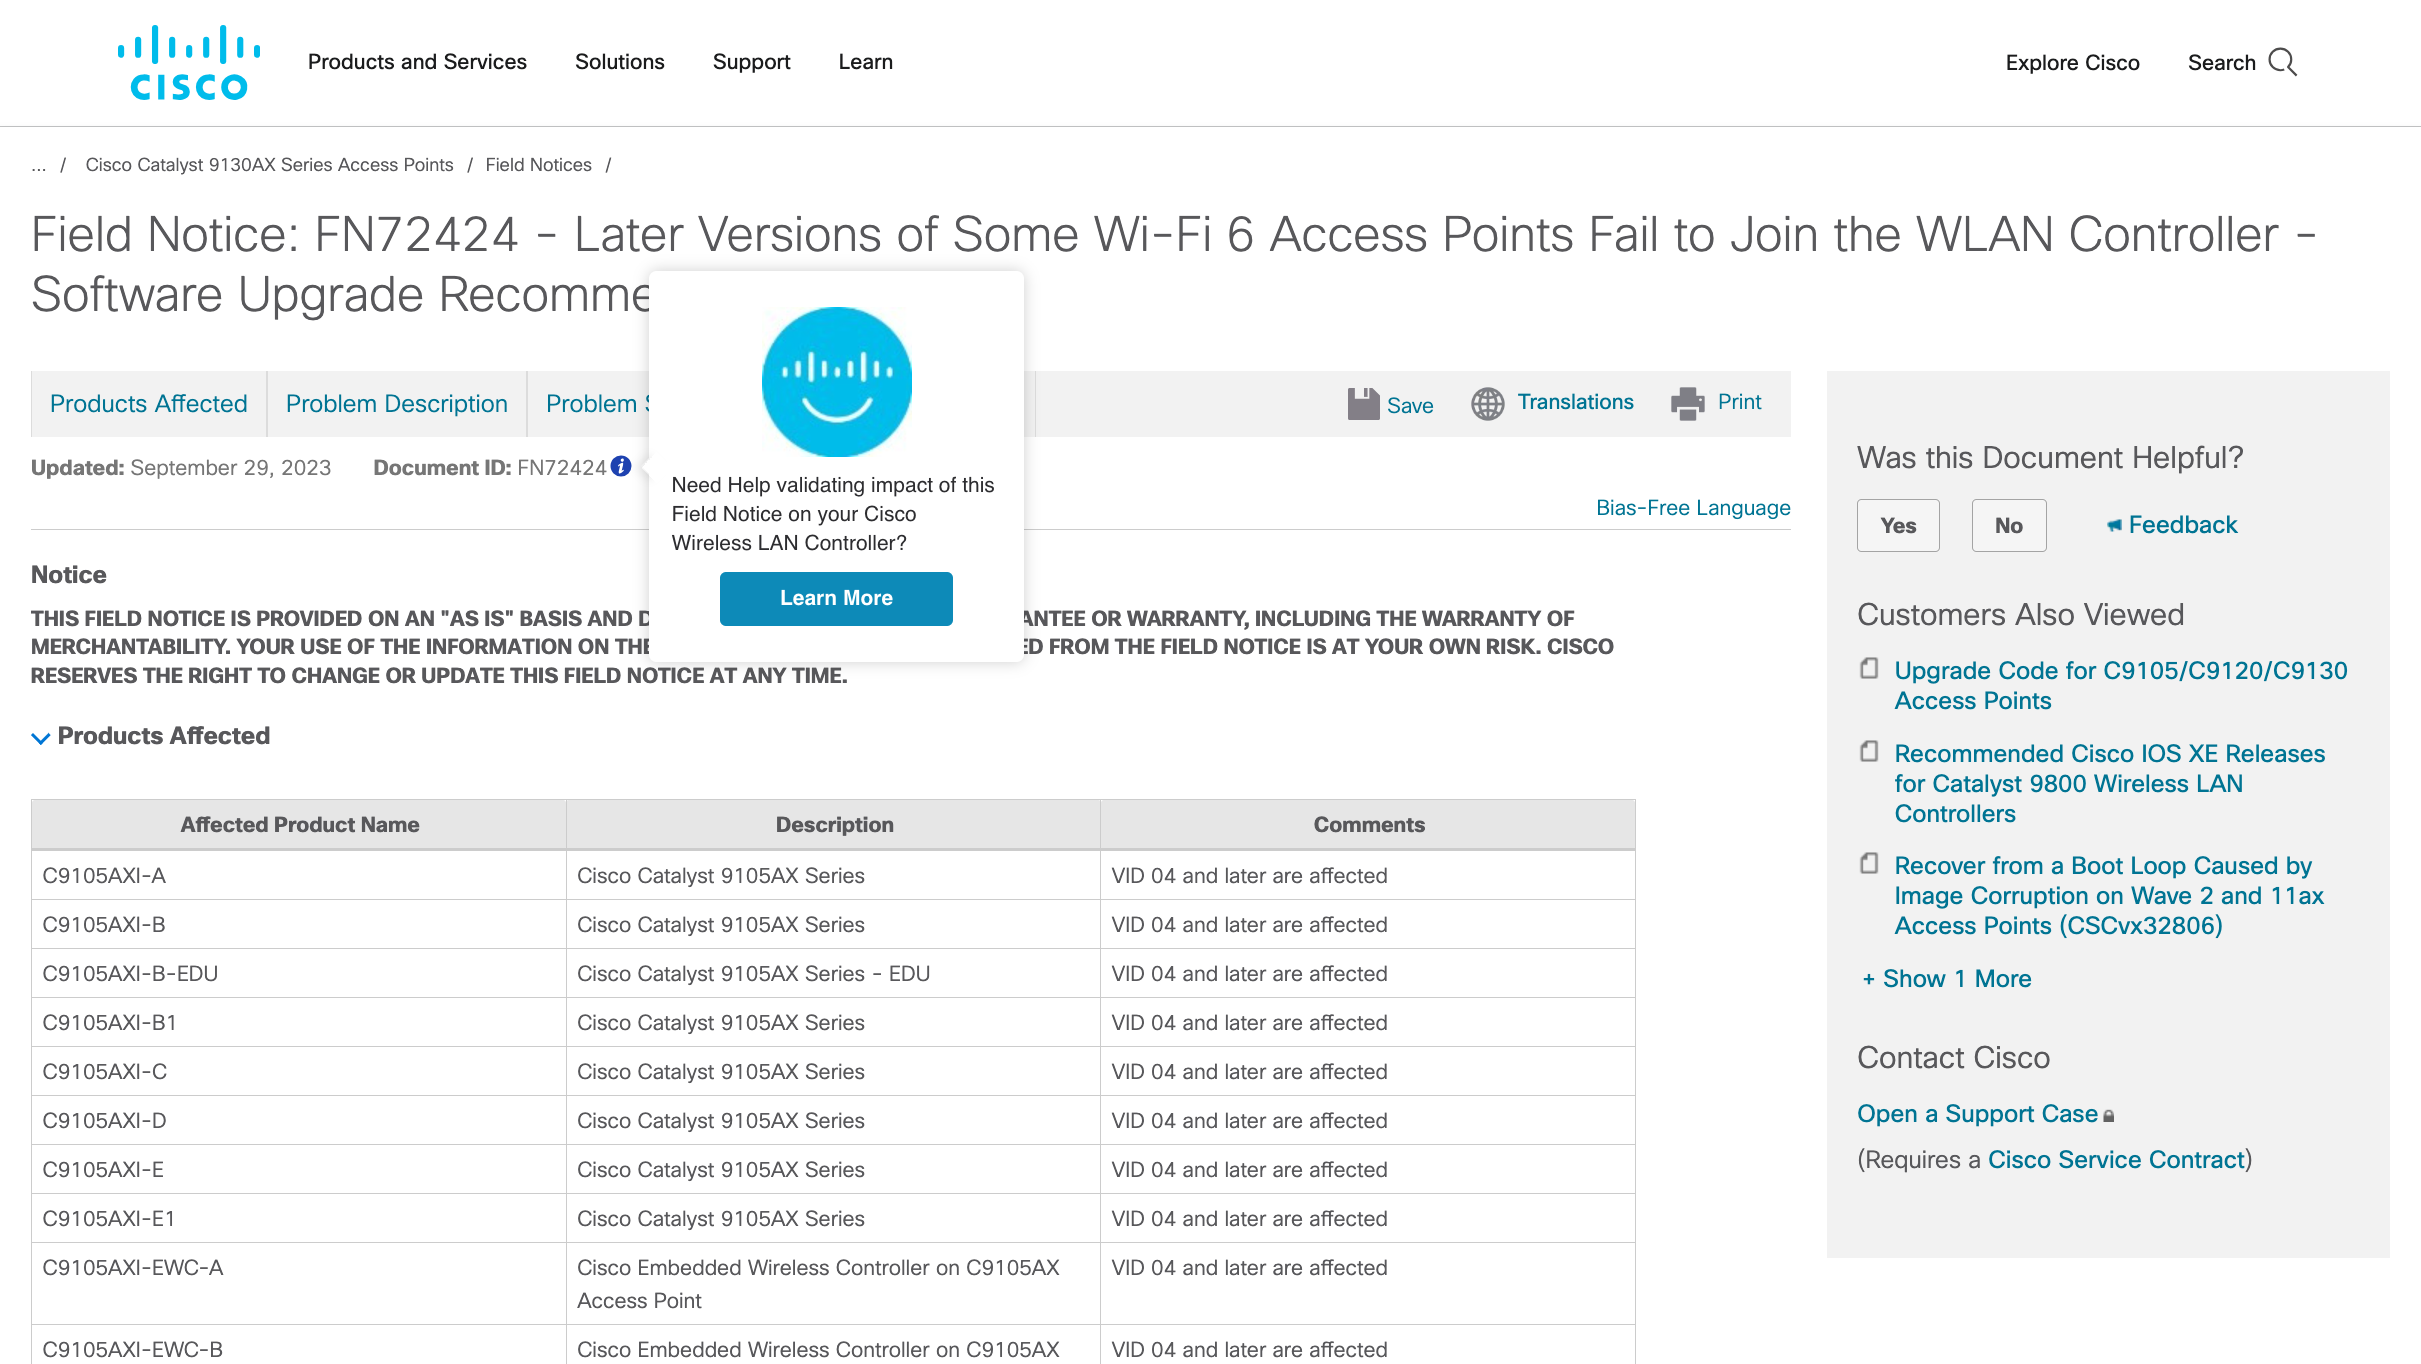The height and width of the screenshot is (1364, 2421).
Task: Open Upgrade Code for C9105 article link
Action: tap(2120, 685)
